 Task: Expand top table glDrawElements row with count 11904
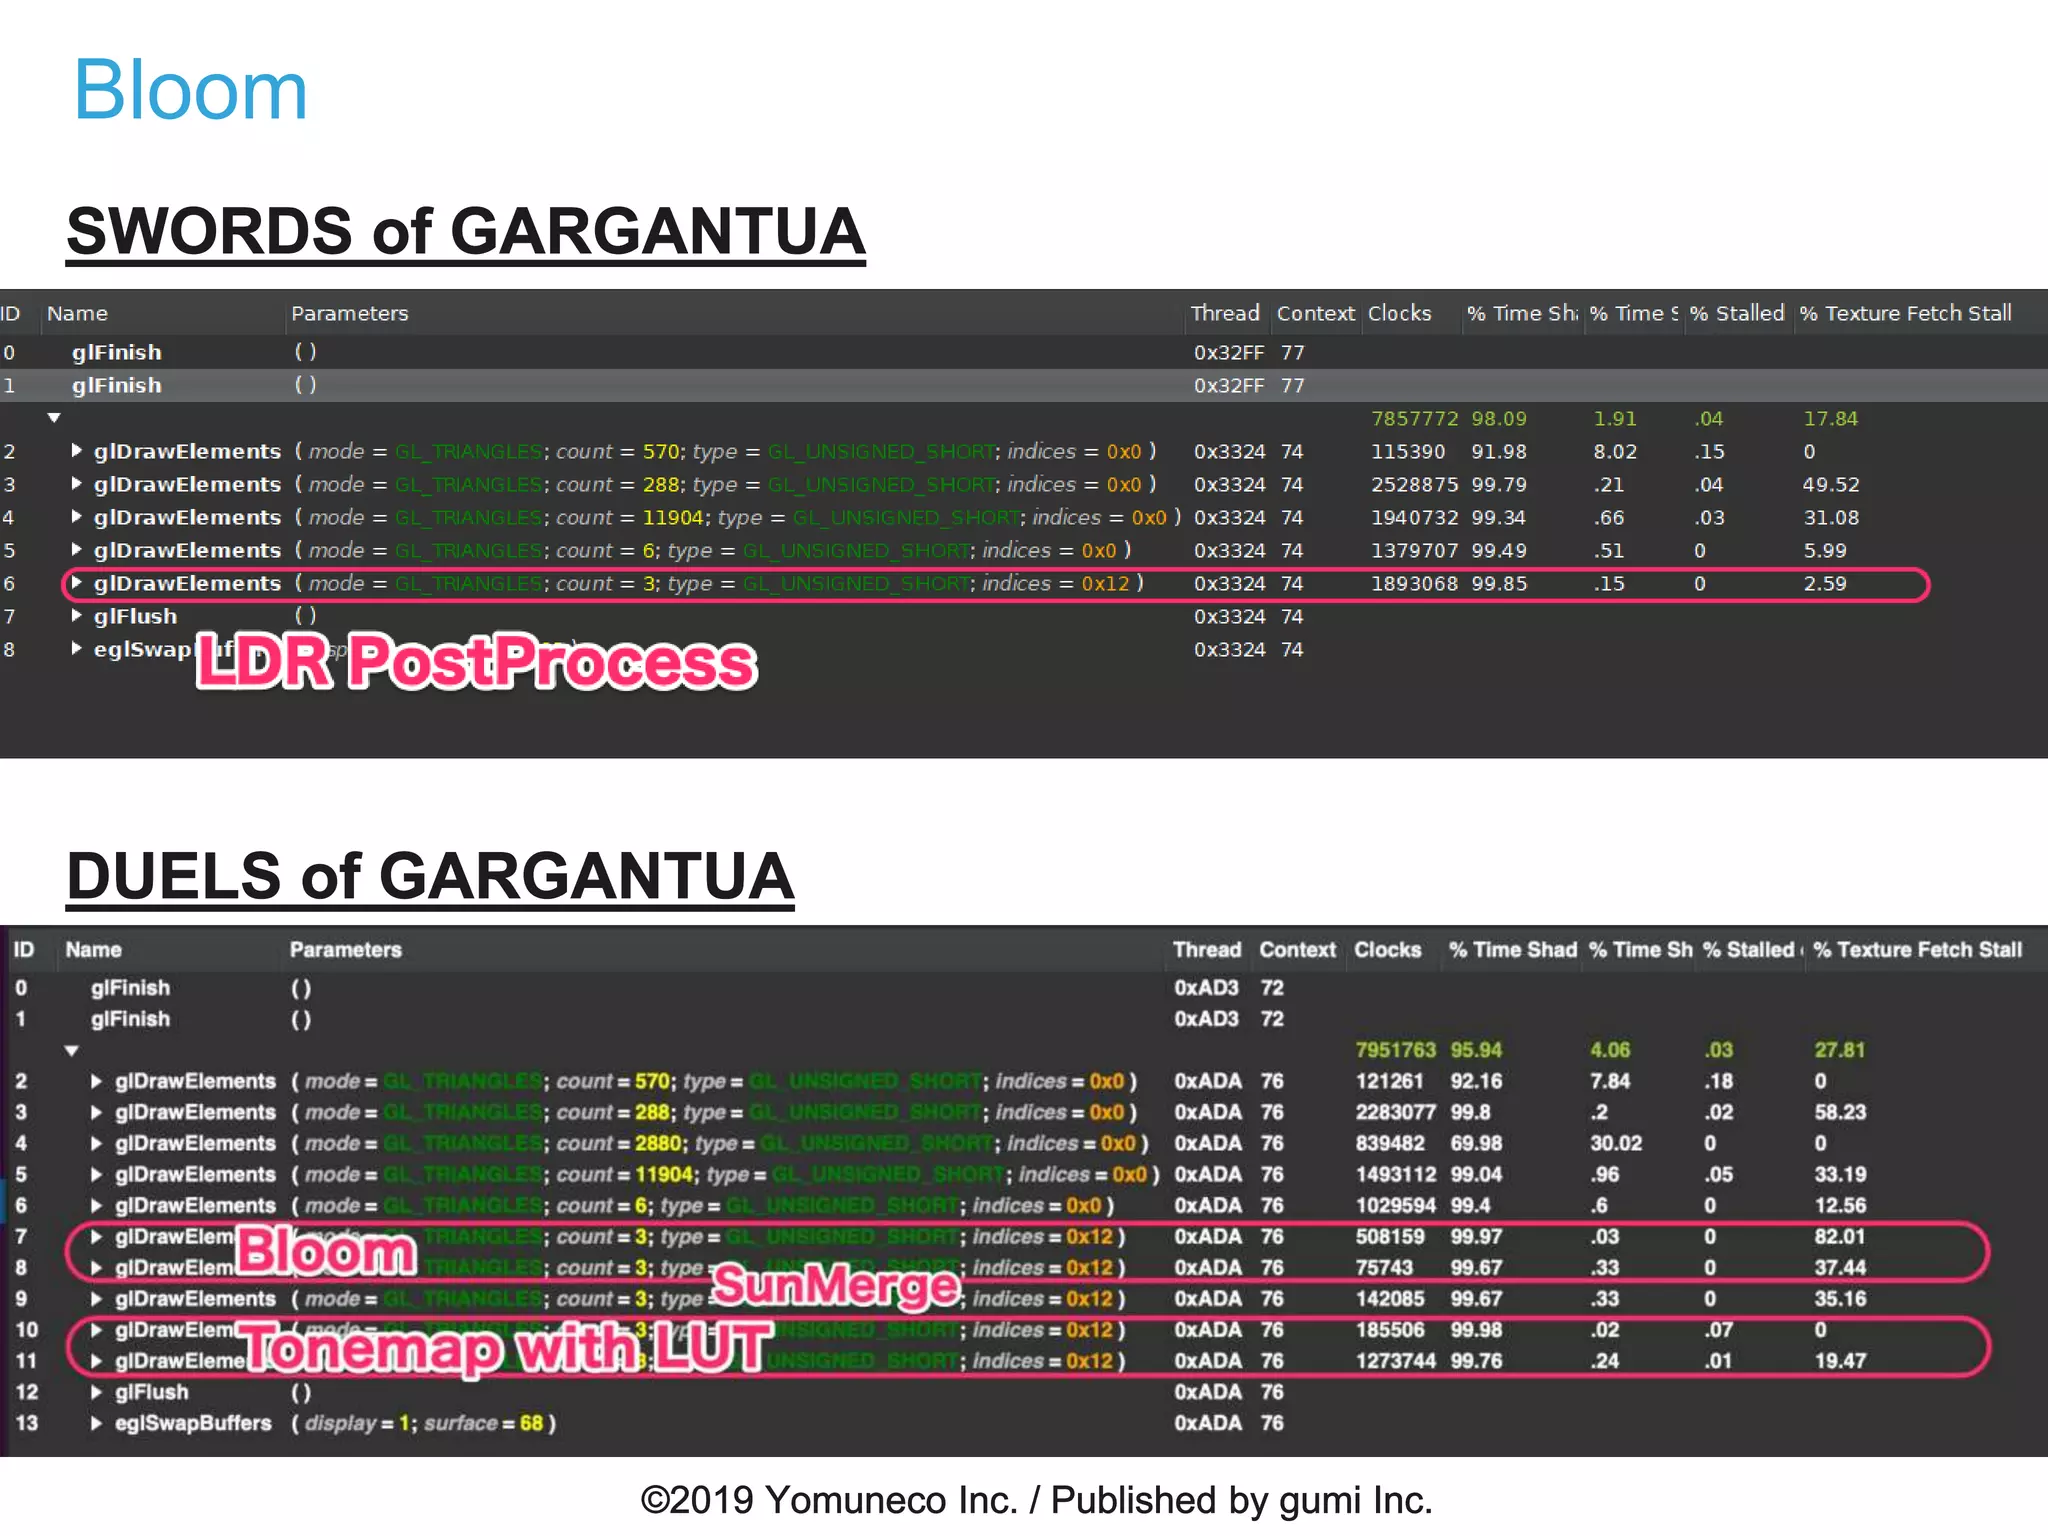76,517
